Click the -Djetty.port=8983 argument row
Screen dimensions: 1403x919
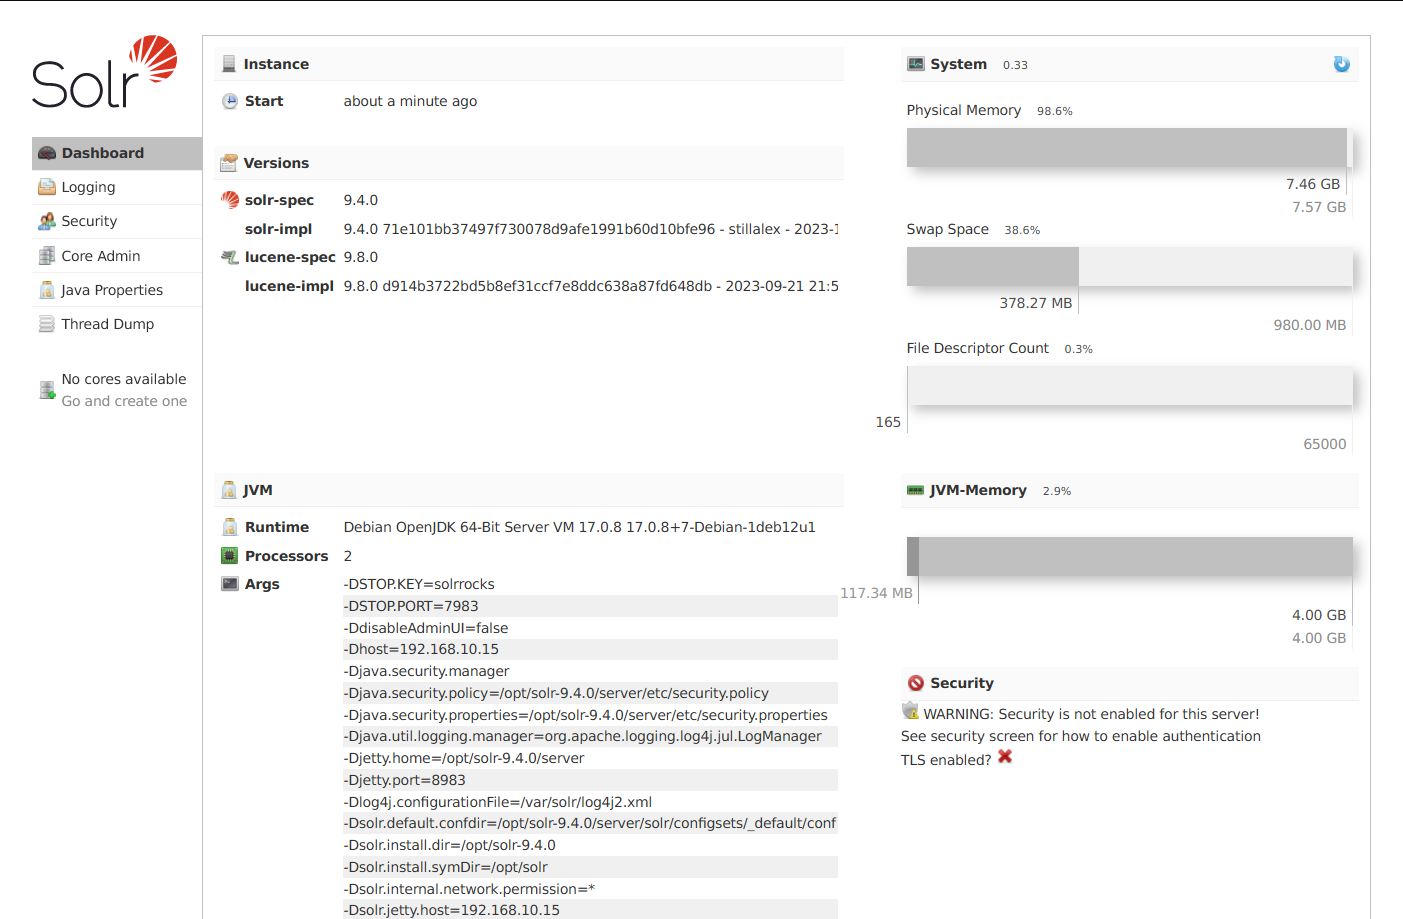click(x=590, y=780)
